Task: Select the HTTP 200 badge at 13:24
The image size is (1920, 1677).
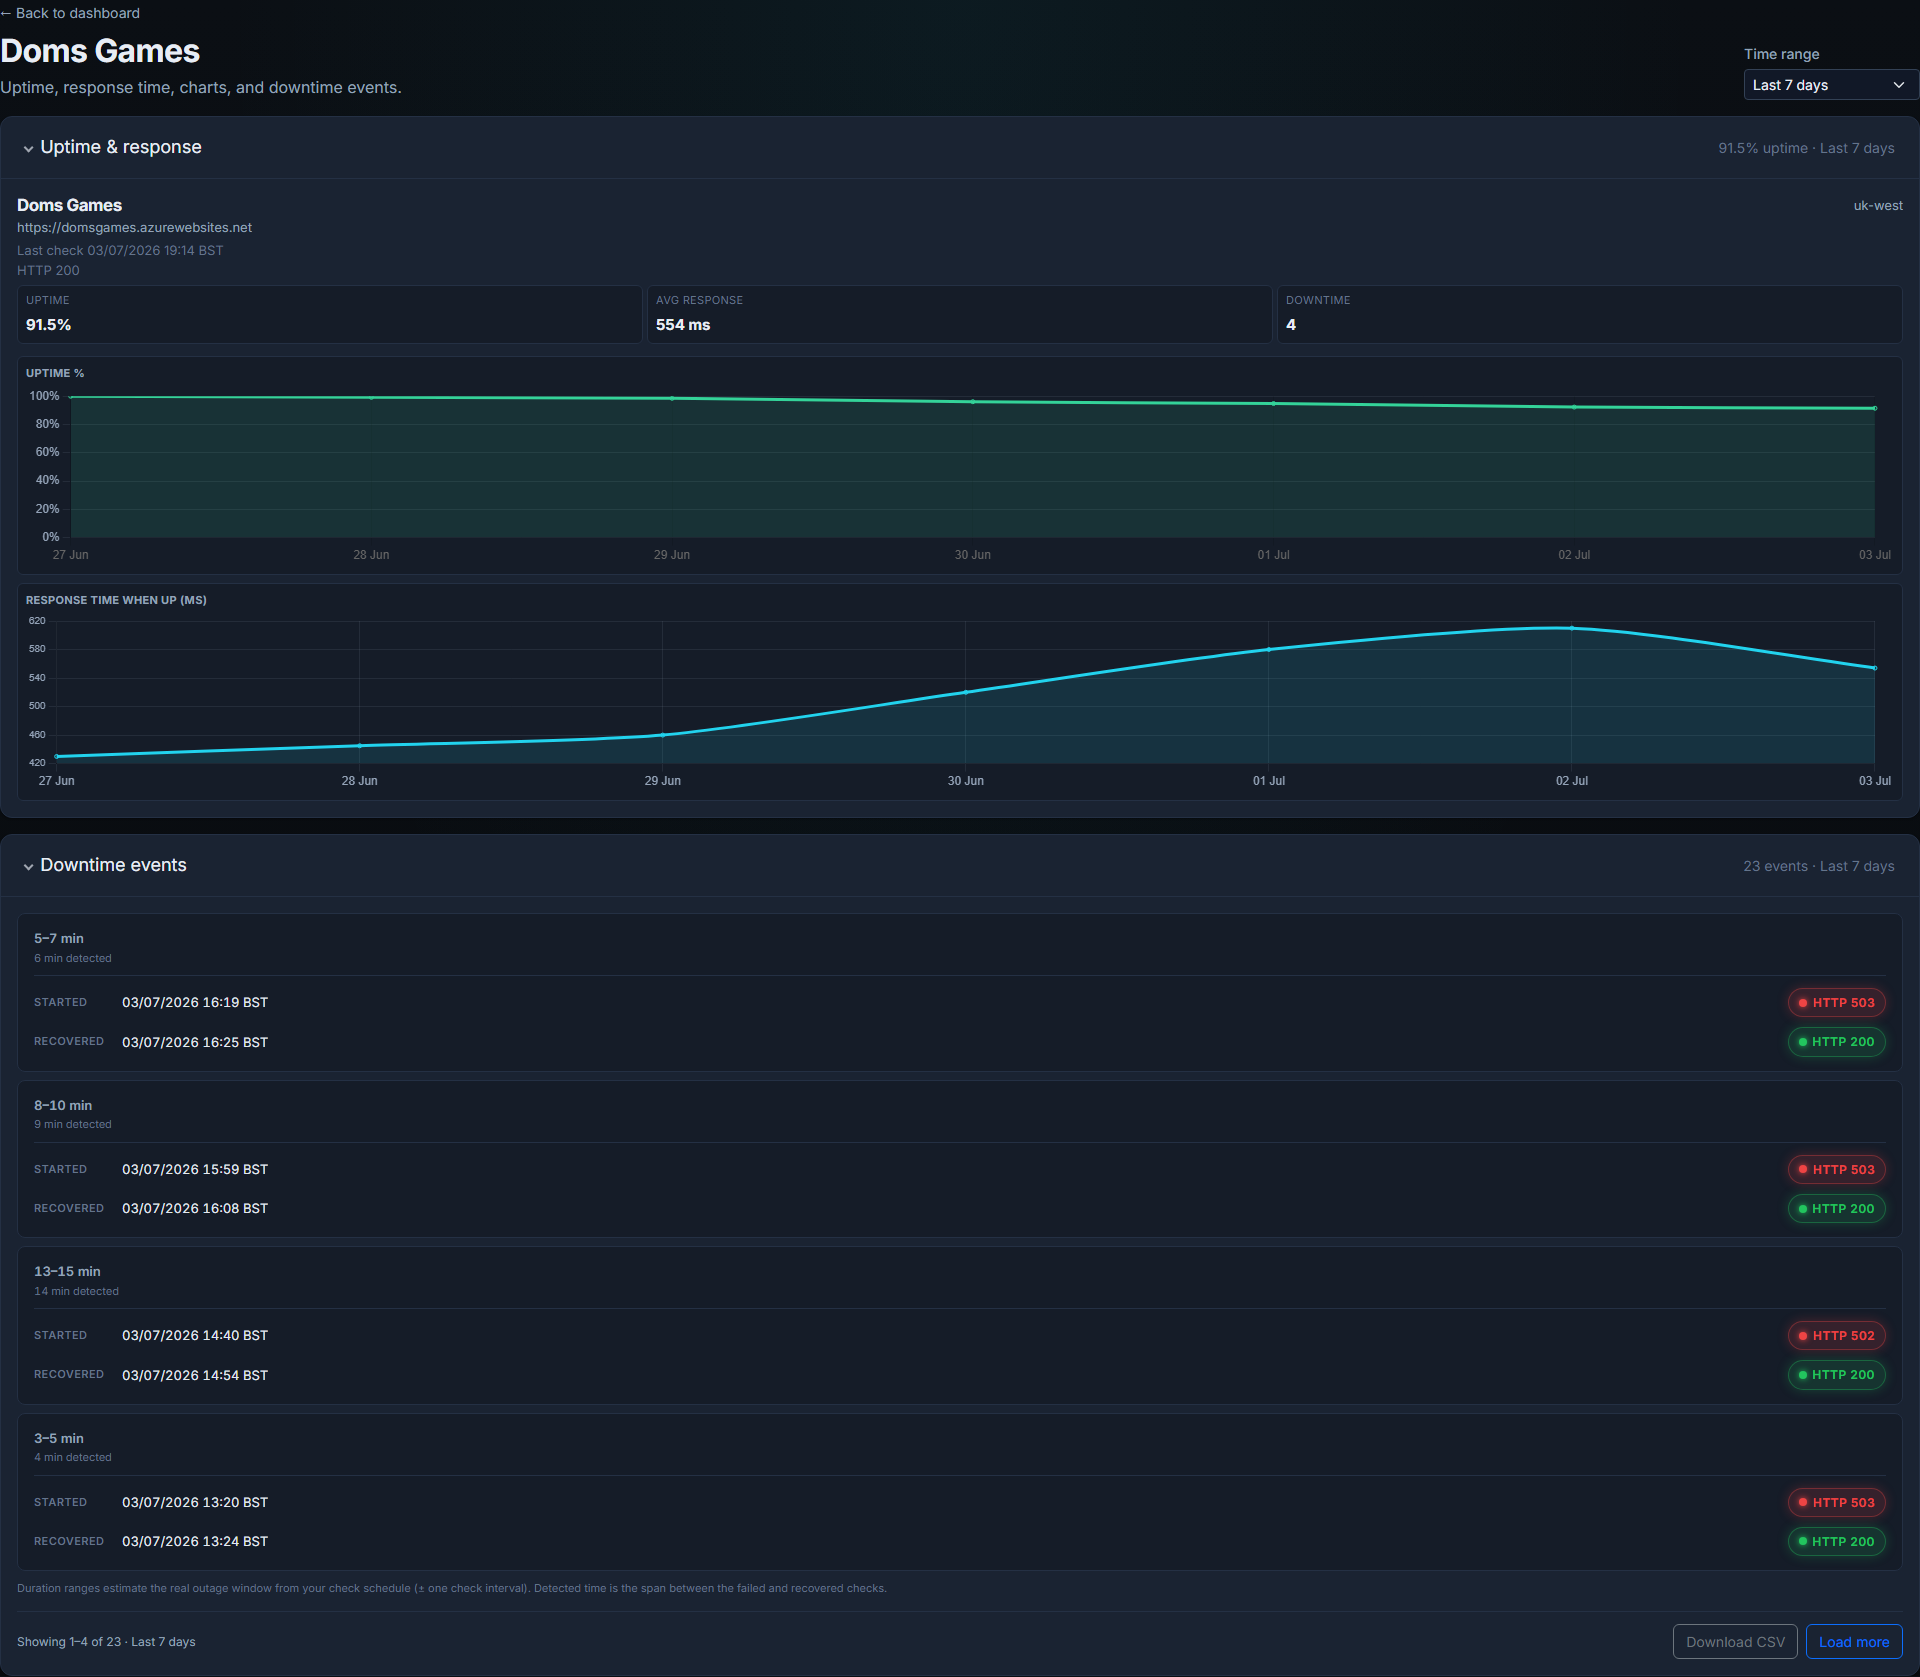Action: click(x=1837, y=1542)
